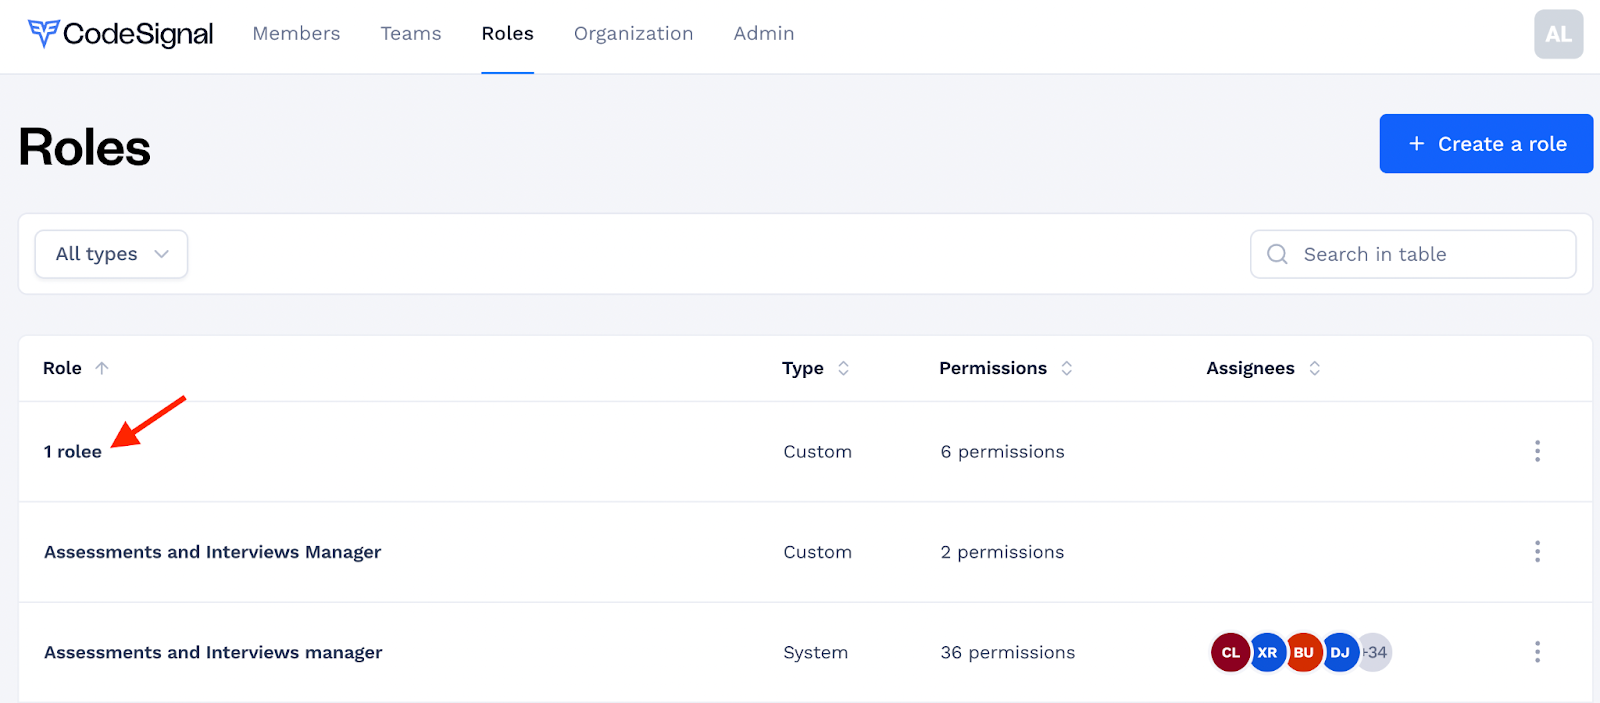Open the Admin tab

tap(764, 34)
